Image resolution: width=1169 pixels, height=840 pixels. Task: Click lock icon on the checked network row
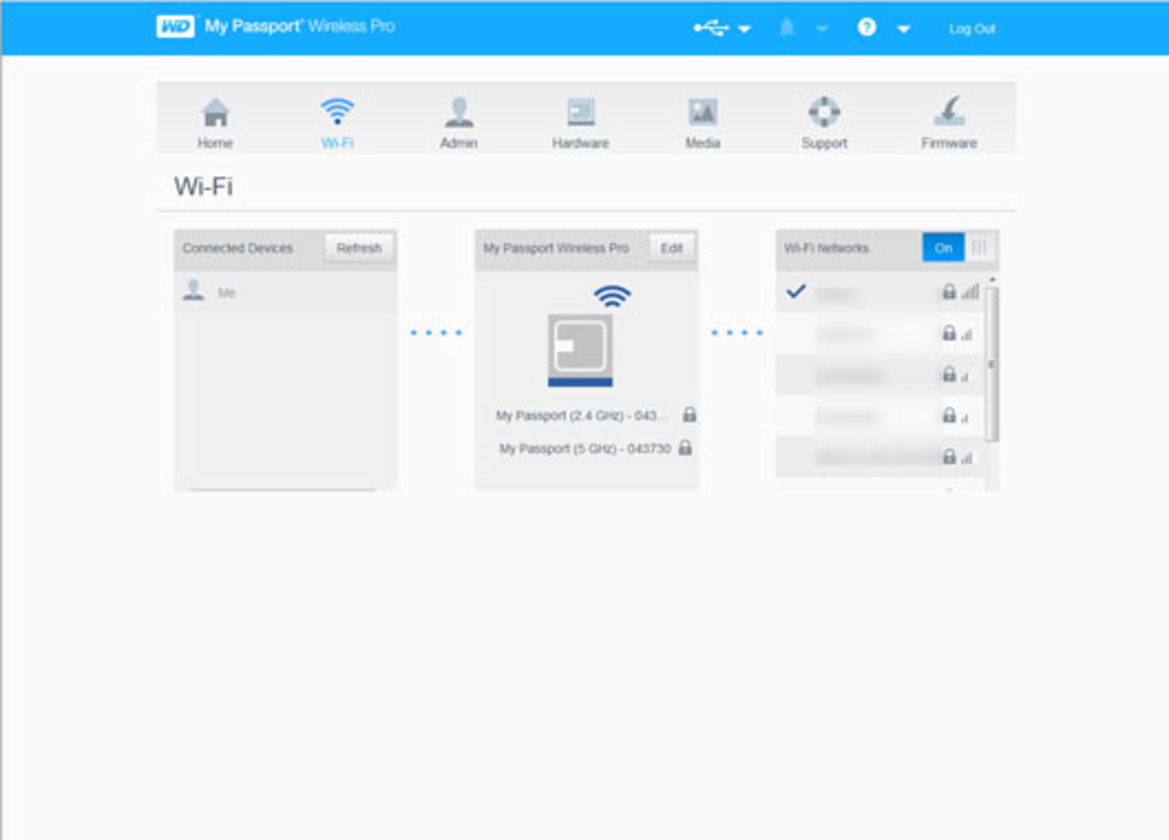(x=948, y=291)
